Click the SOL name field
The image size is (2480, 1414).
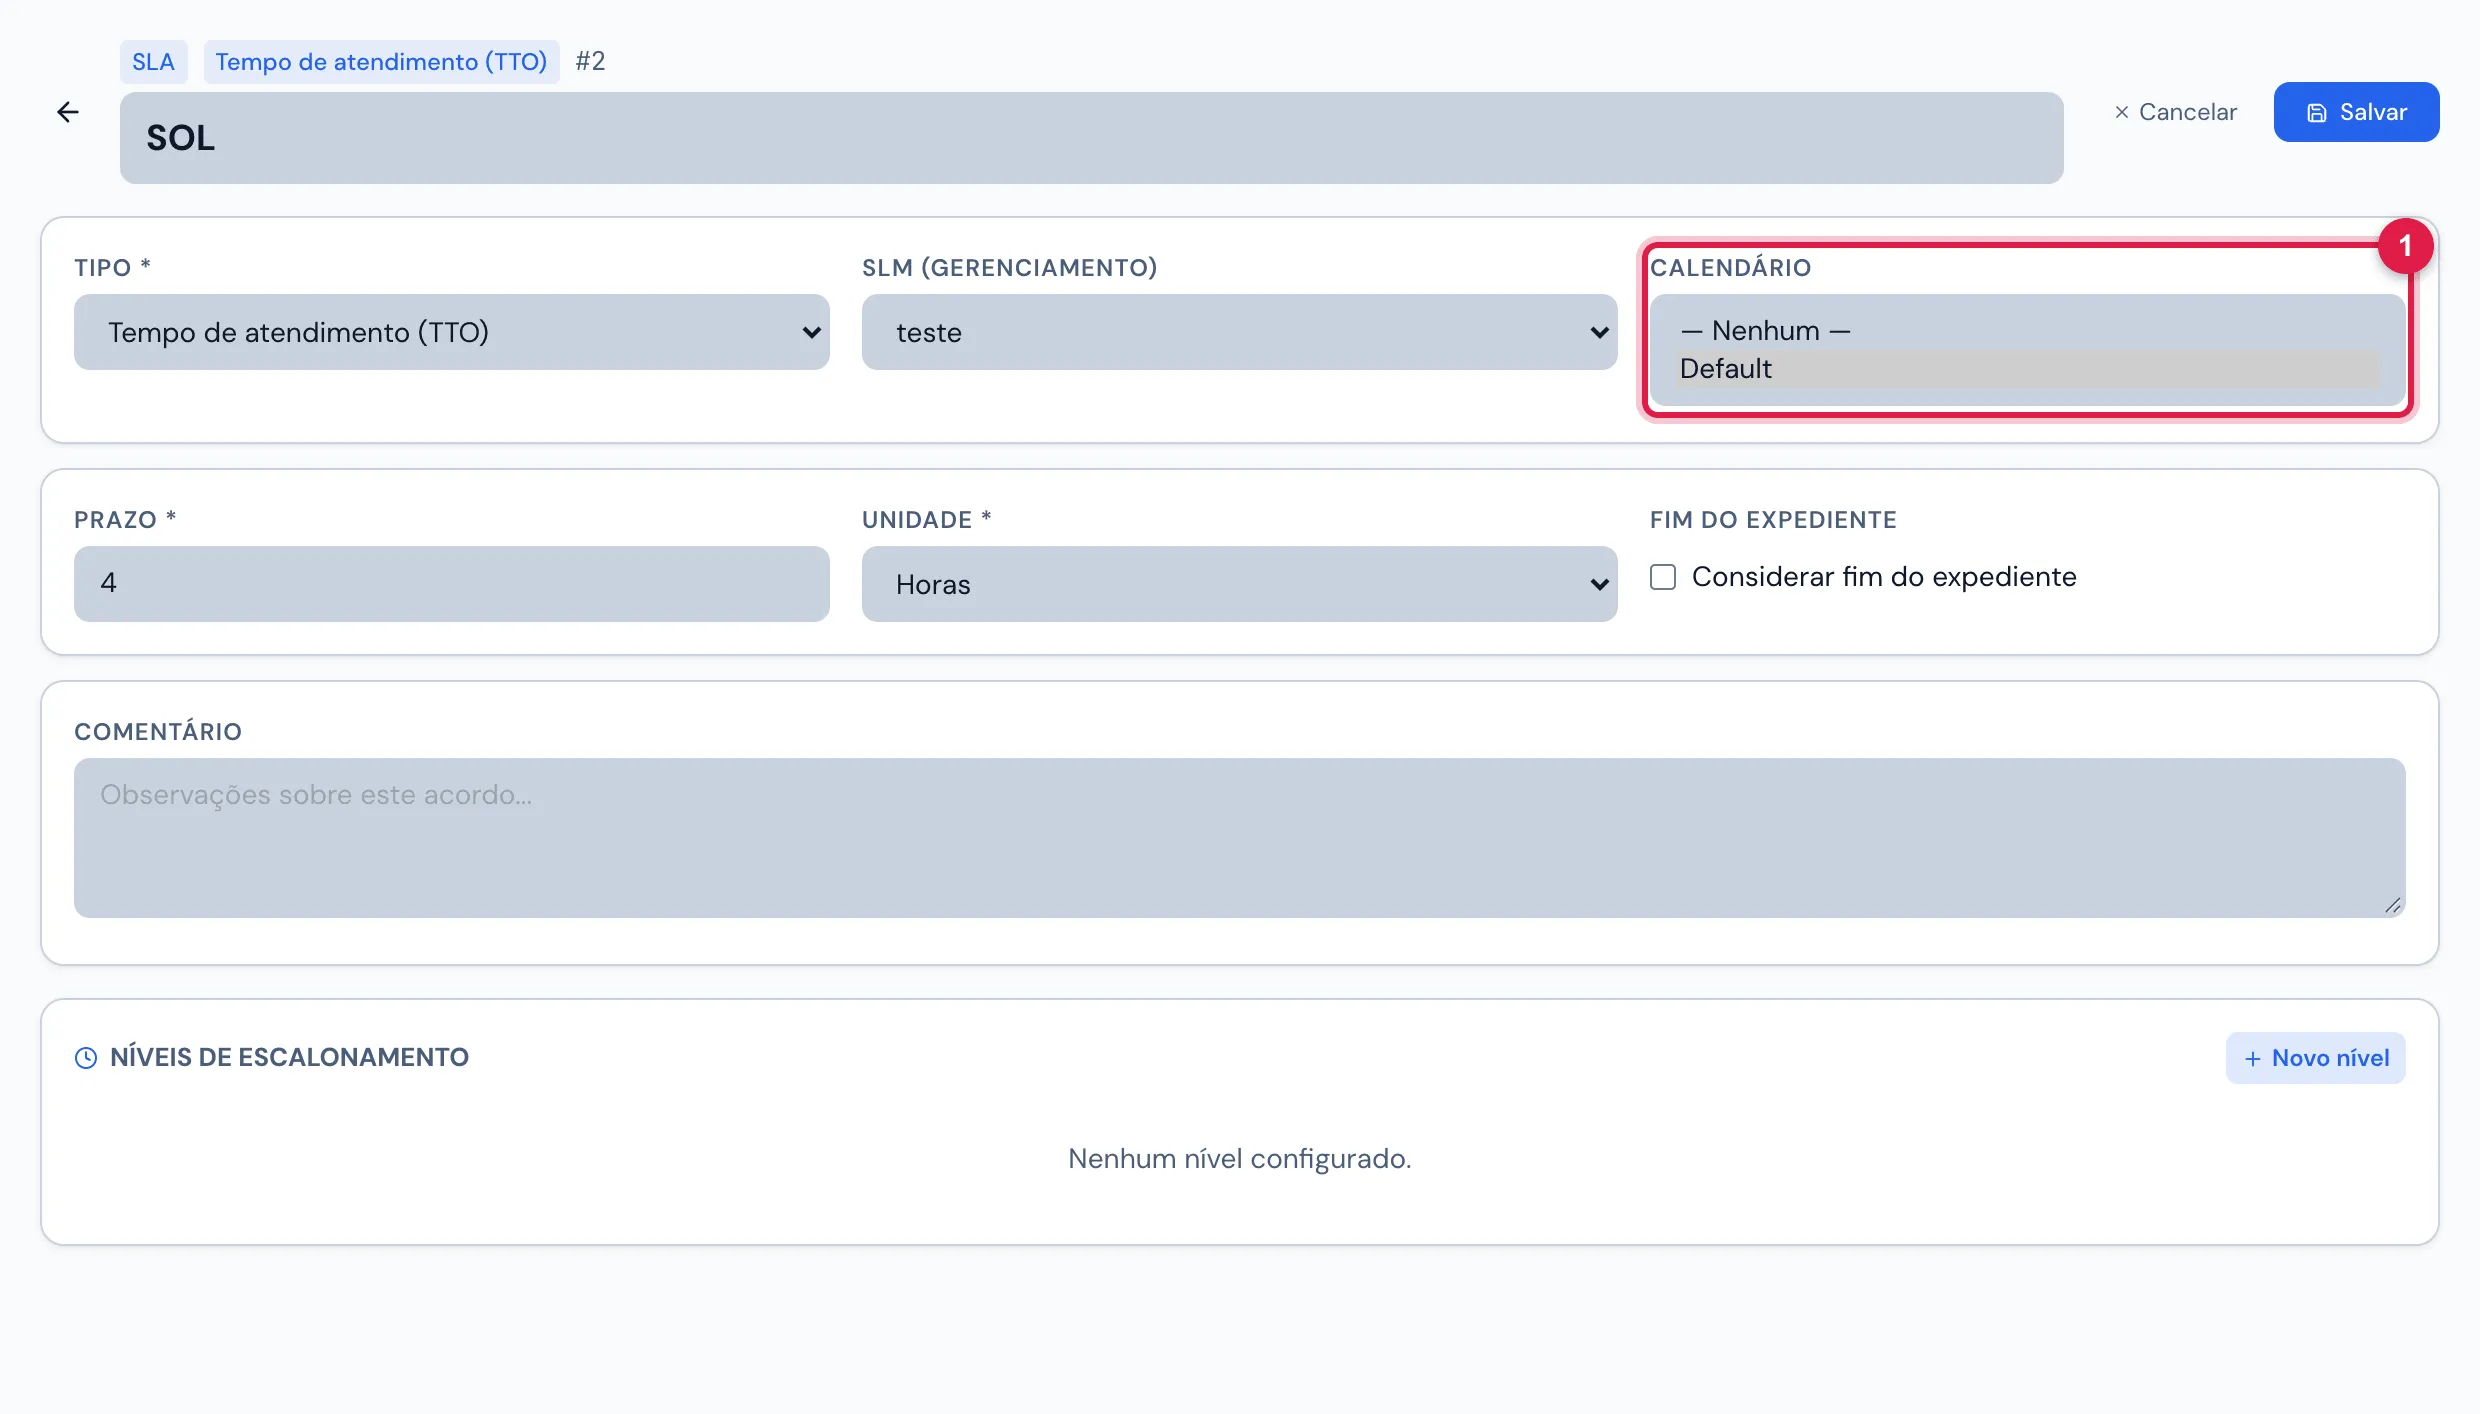[x=1092, y=138]
